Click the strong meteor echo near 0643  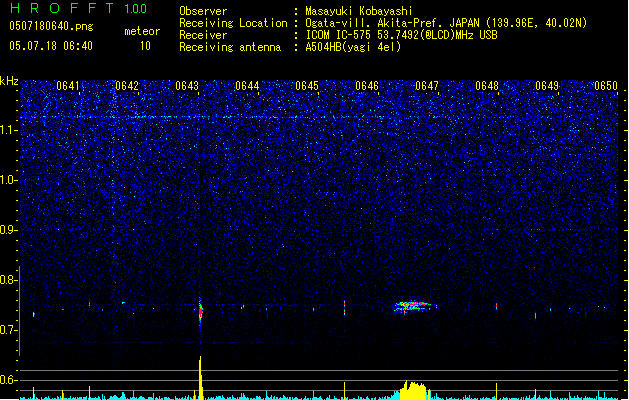(201, 311)
